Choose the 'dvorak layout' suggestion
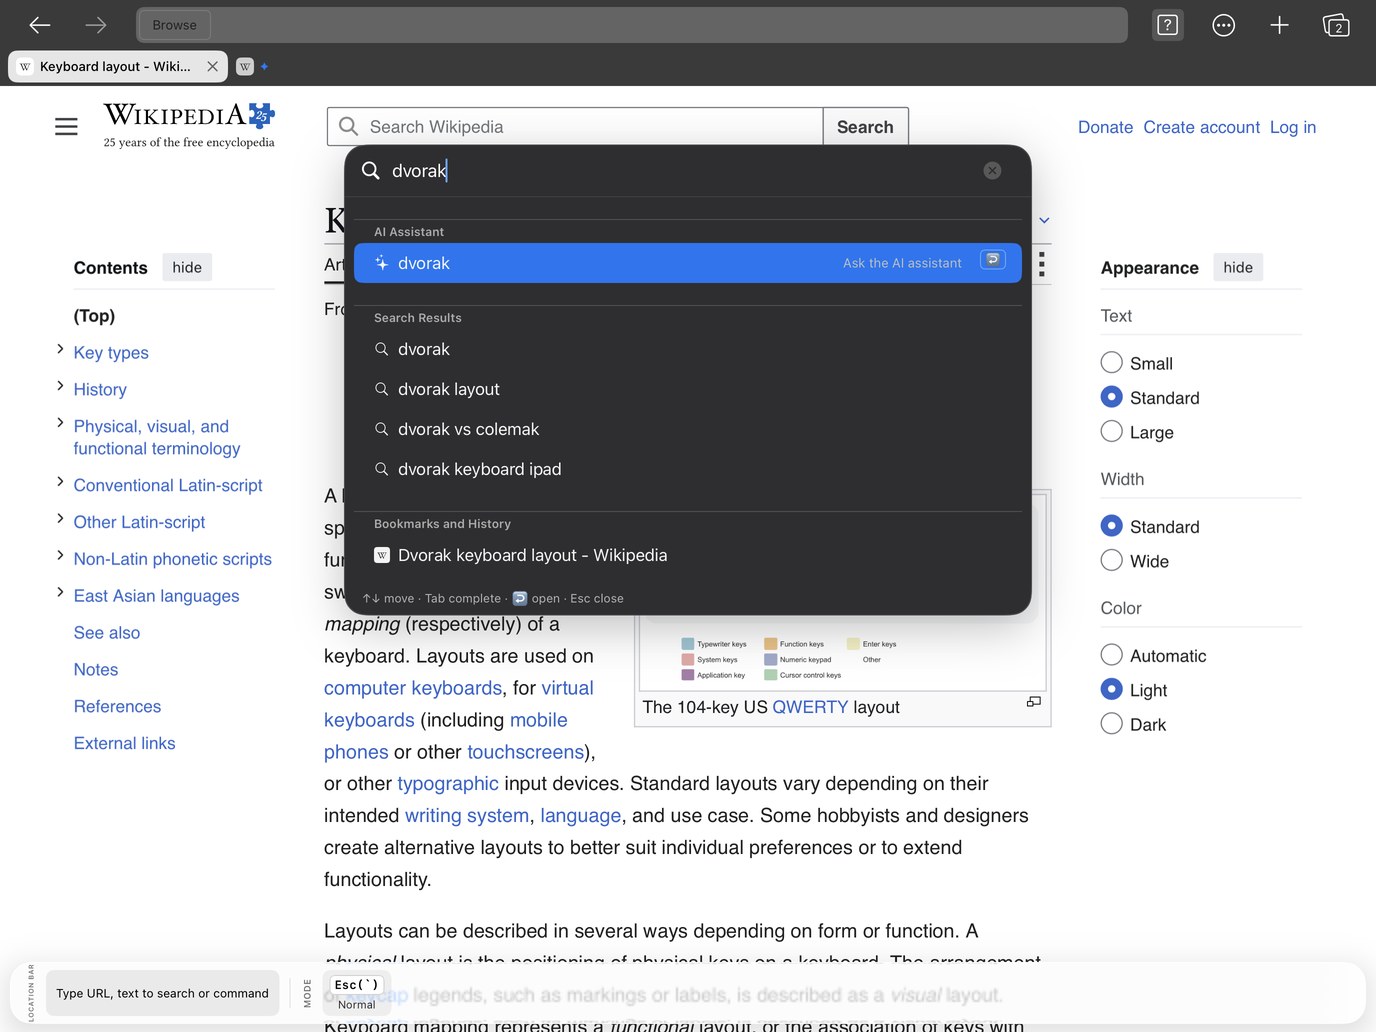 (x=688, y=389)
